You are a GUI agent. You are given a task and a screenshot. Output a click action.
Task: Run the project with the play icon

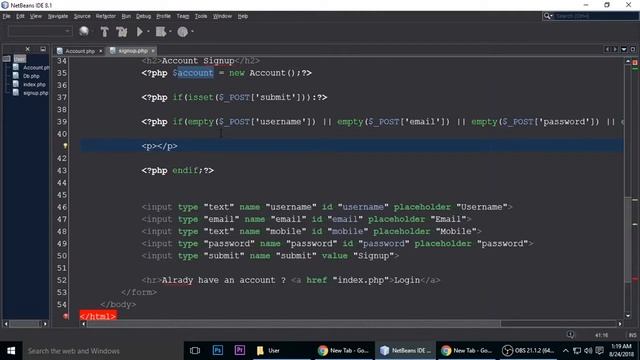(140, 31)
